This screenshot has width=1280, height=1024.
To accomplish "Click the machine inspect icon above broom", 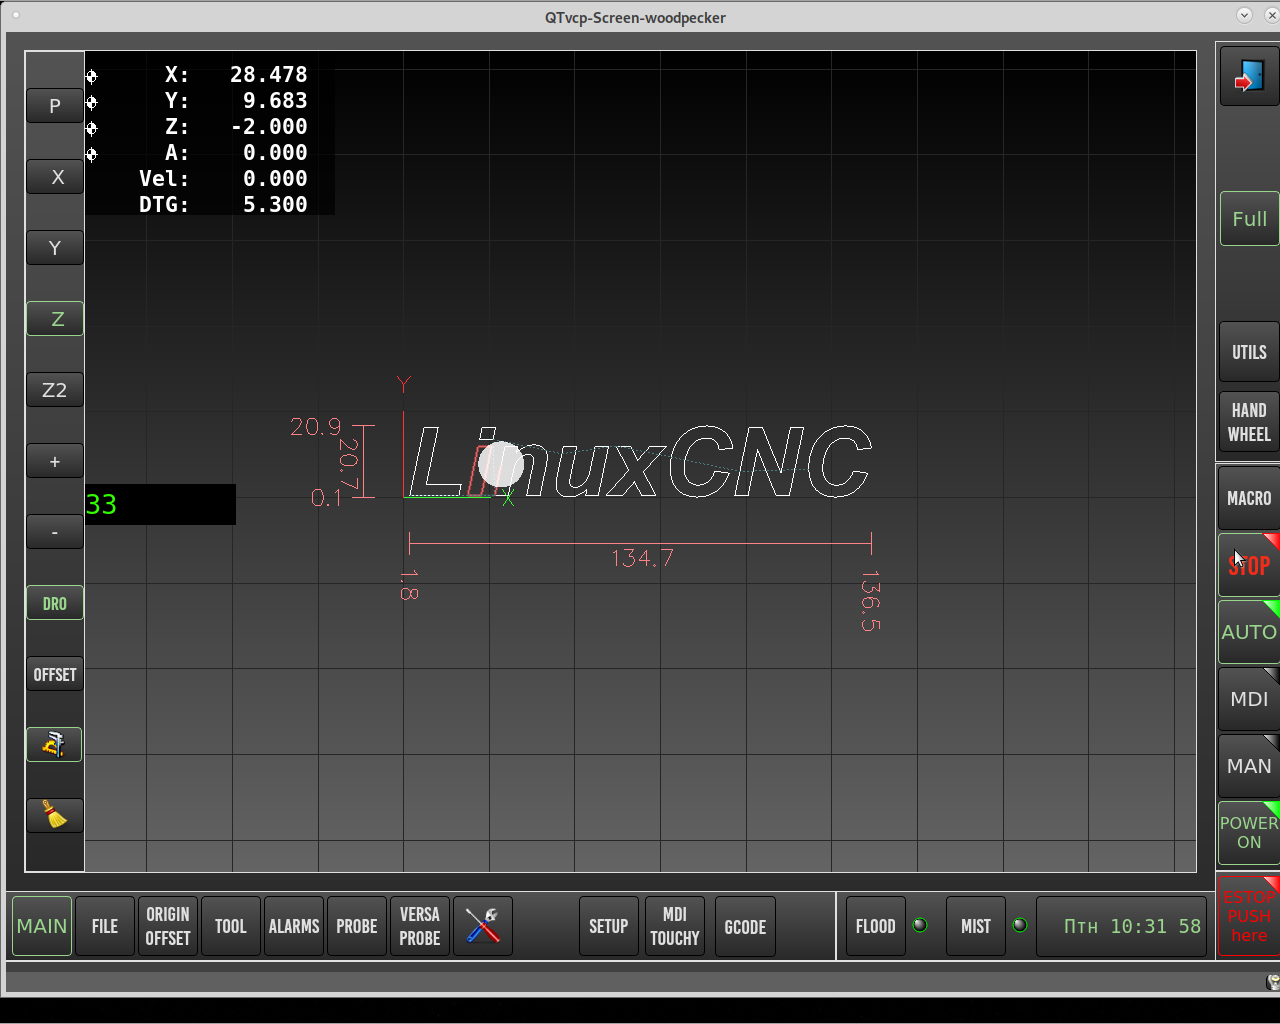I will (x=55, y=744).
